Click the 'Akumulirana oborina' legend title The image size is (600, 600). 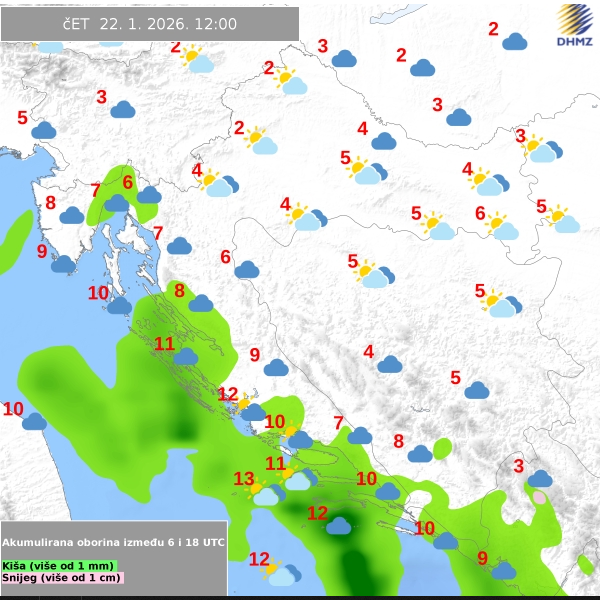coord(113,542)
